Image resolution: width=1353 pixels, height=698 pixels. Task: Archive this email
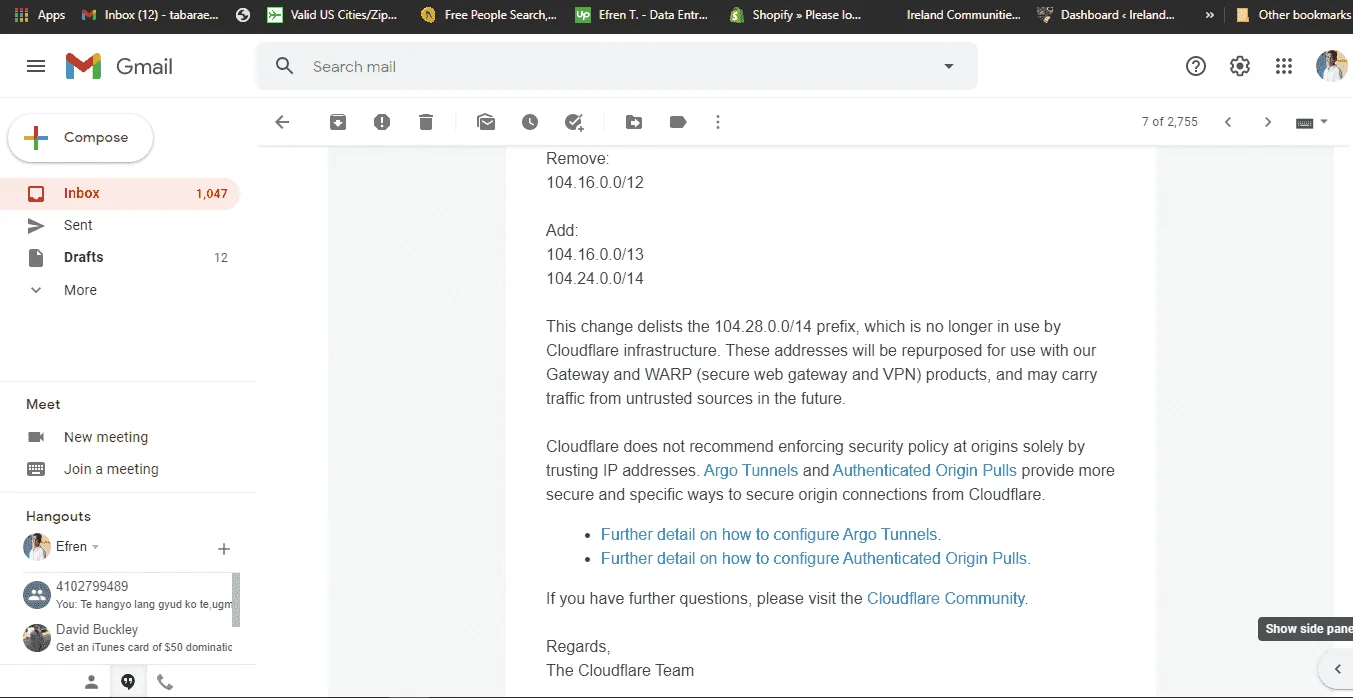(338, 122)
